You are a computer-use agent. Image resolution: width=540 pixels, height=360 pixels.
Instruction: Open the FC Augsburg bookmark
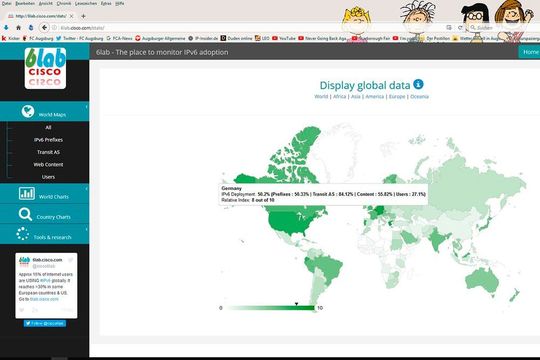click(x=38, y=38)
